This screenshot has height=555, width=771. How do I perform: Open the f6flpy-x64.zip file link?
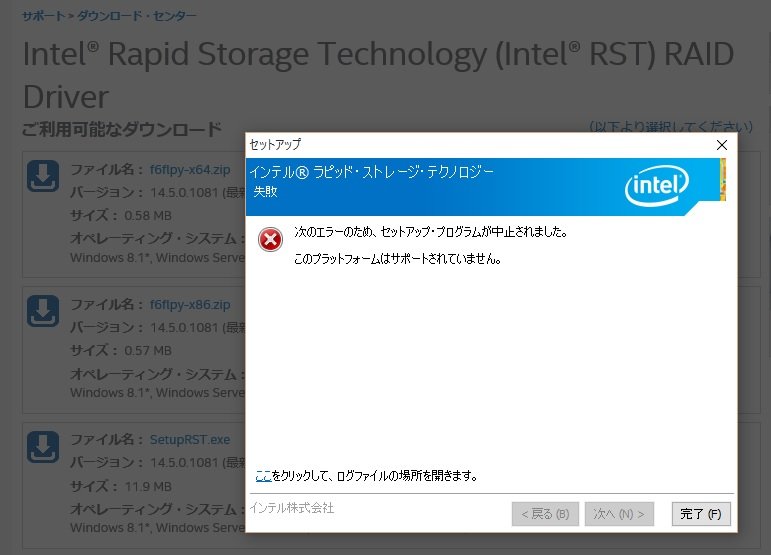coord(190,169)
